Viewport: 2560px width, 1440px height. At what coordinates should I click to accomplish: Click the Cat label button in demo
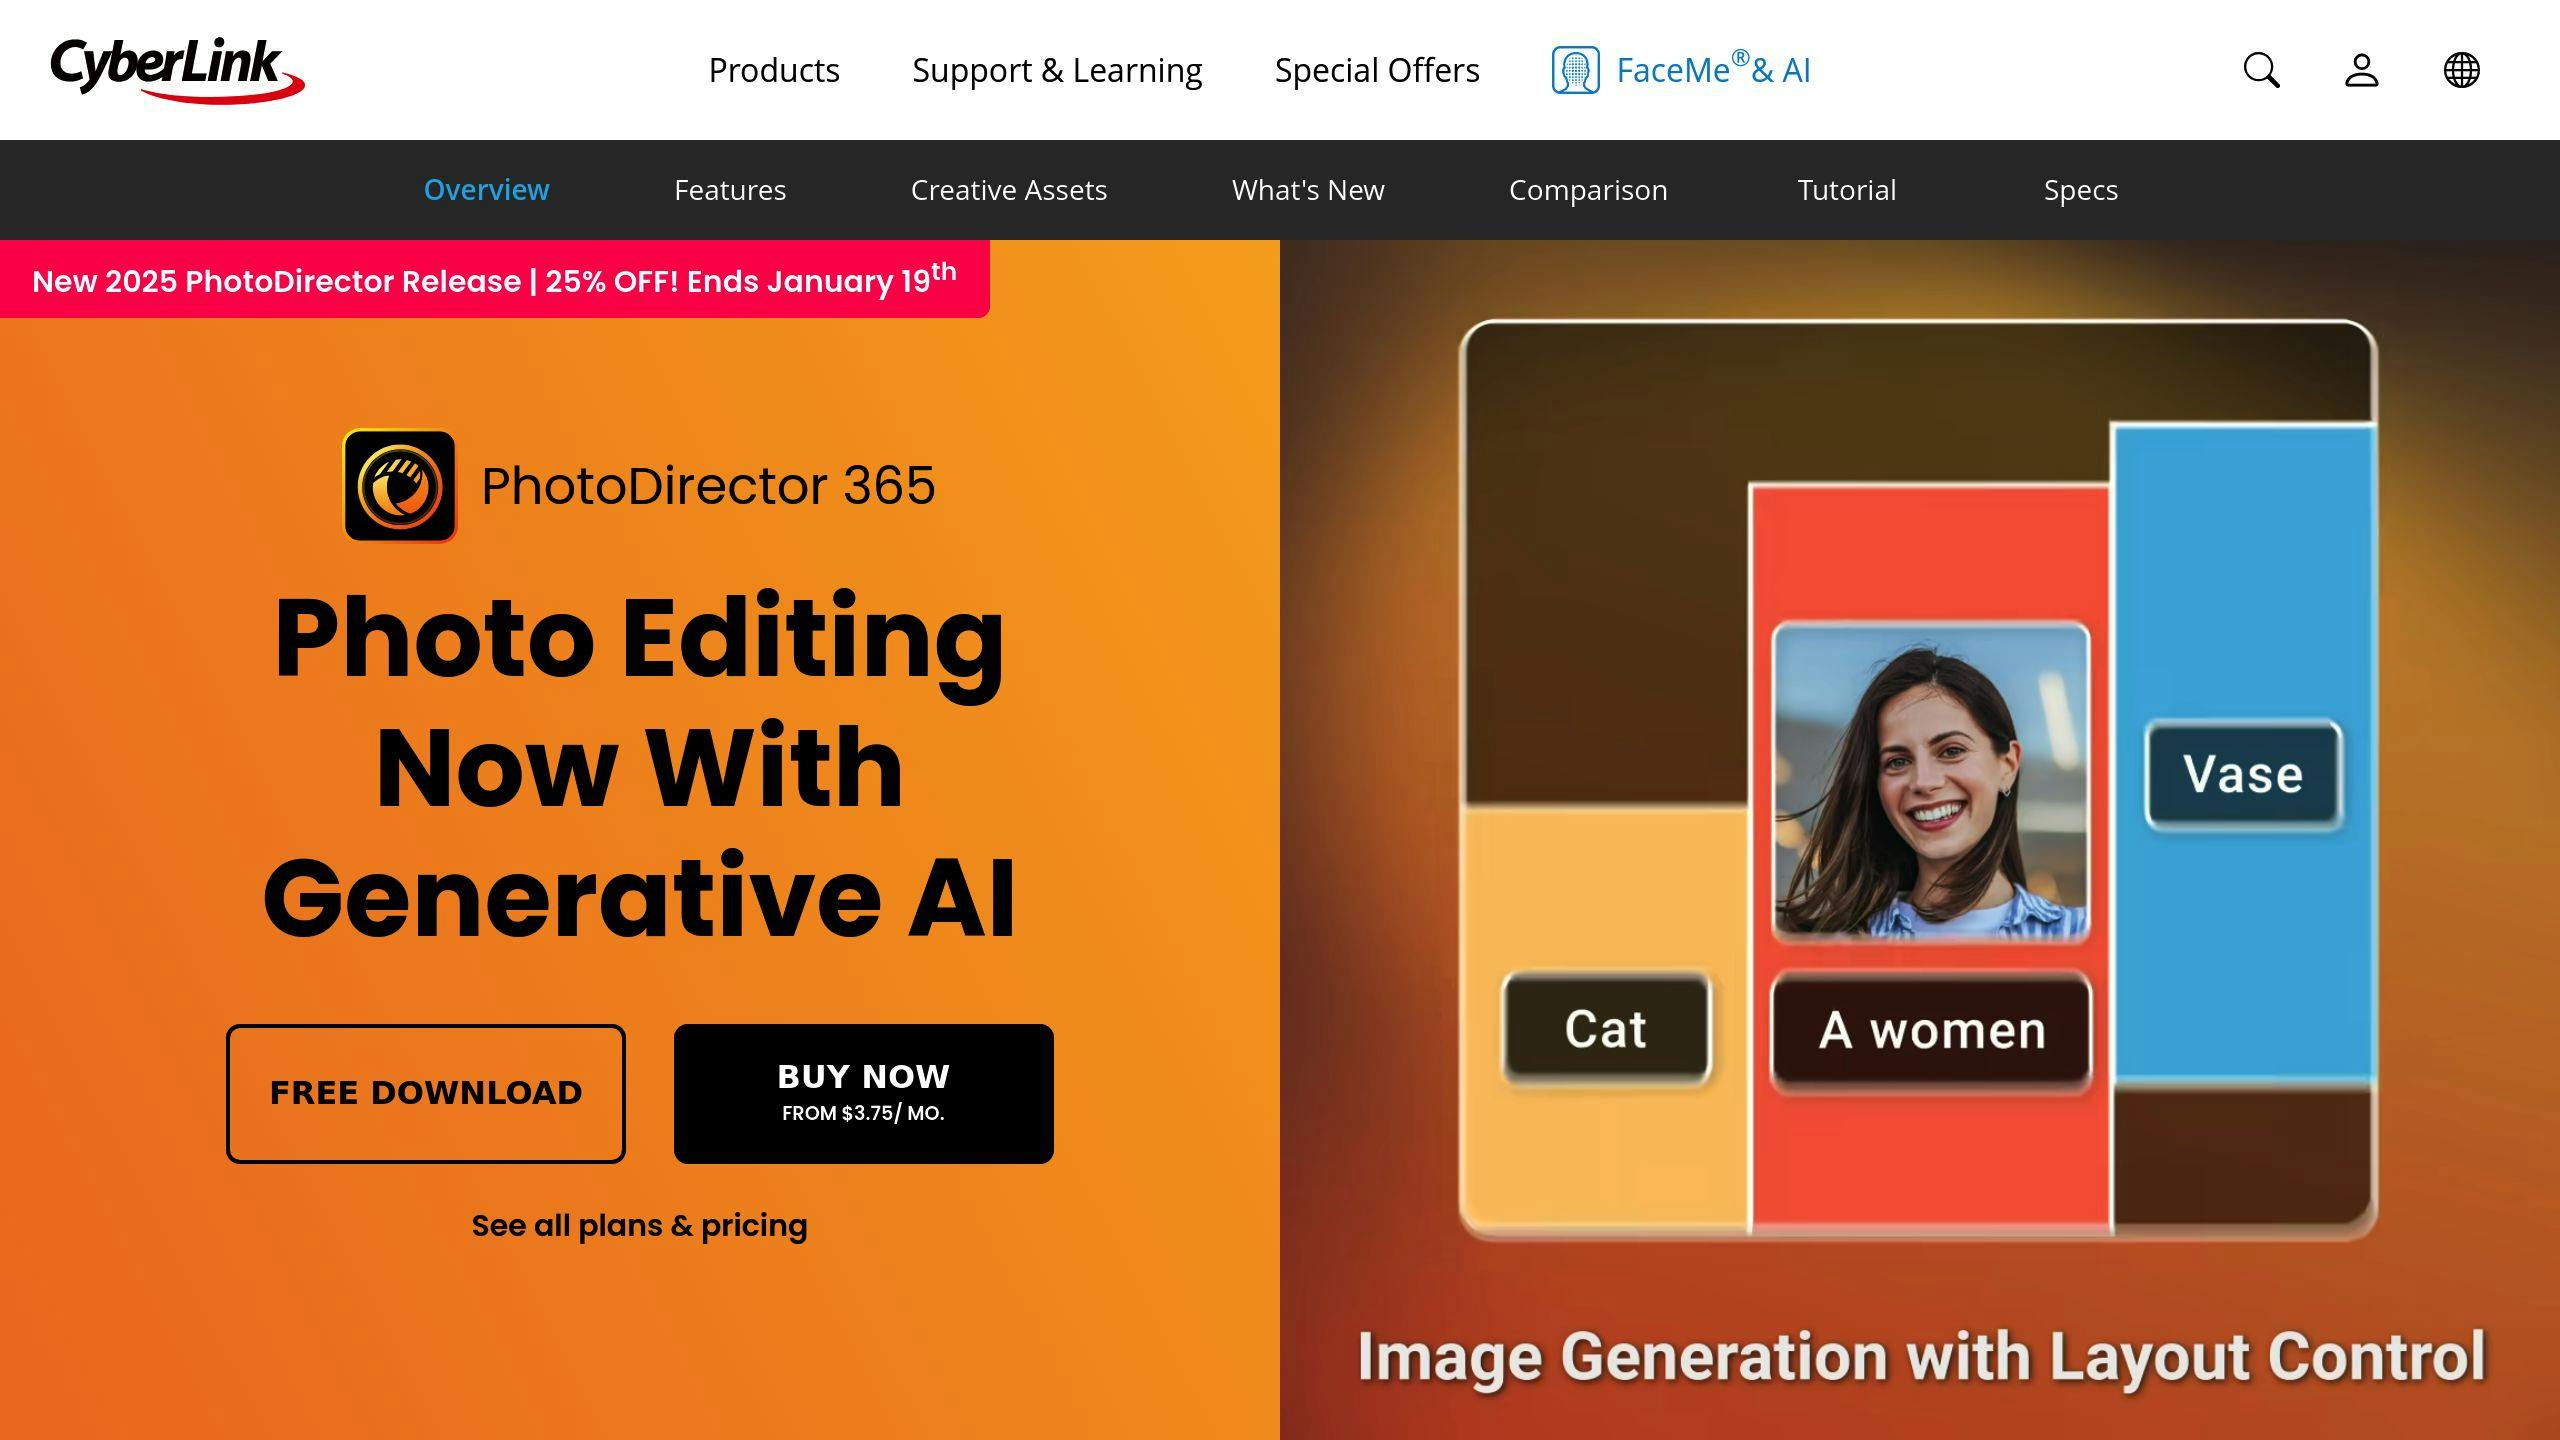click(1605, 1027)
